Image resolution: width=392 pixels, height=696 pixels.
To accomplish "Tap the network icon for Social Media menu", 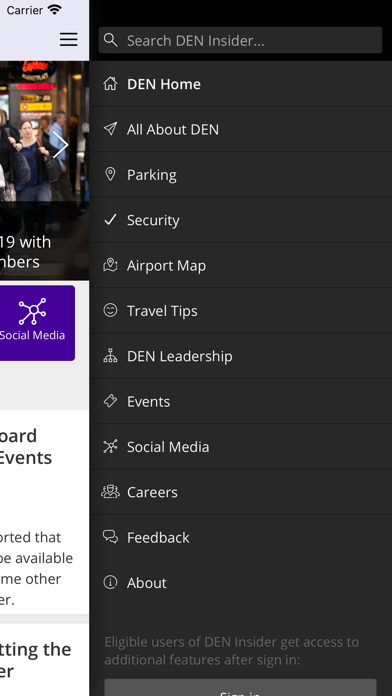I will point(110,446).
